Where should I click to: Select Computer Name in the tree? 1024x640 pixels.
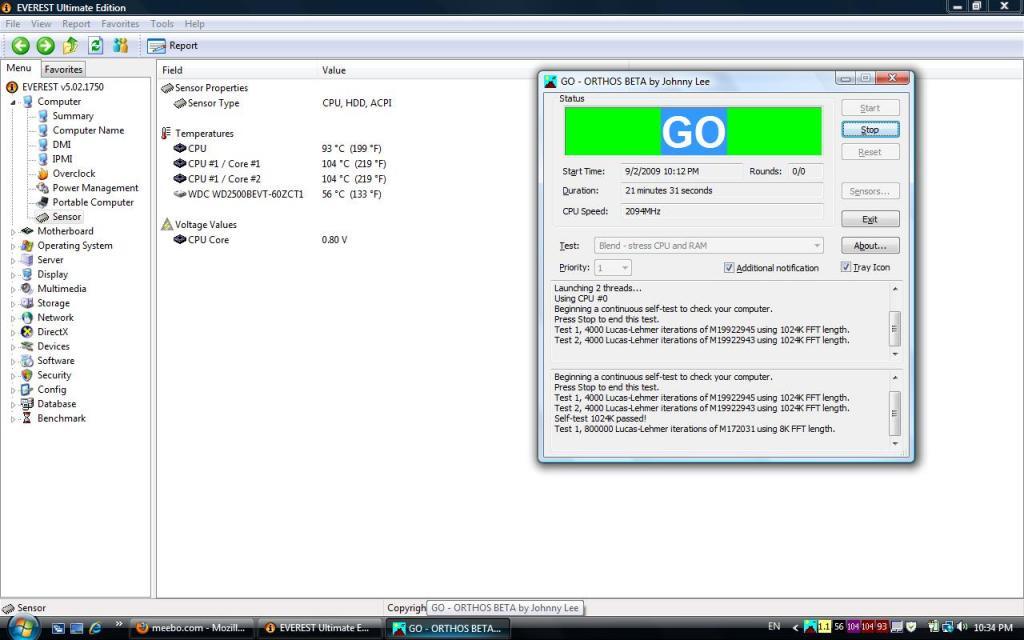tap(88, 130)
